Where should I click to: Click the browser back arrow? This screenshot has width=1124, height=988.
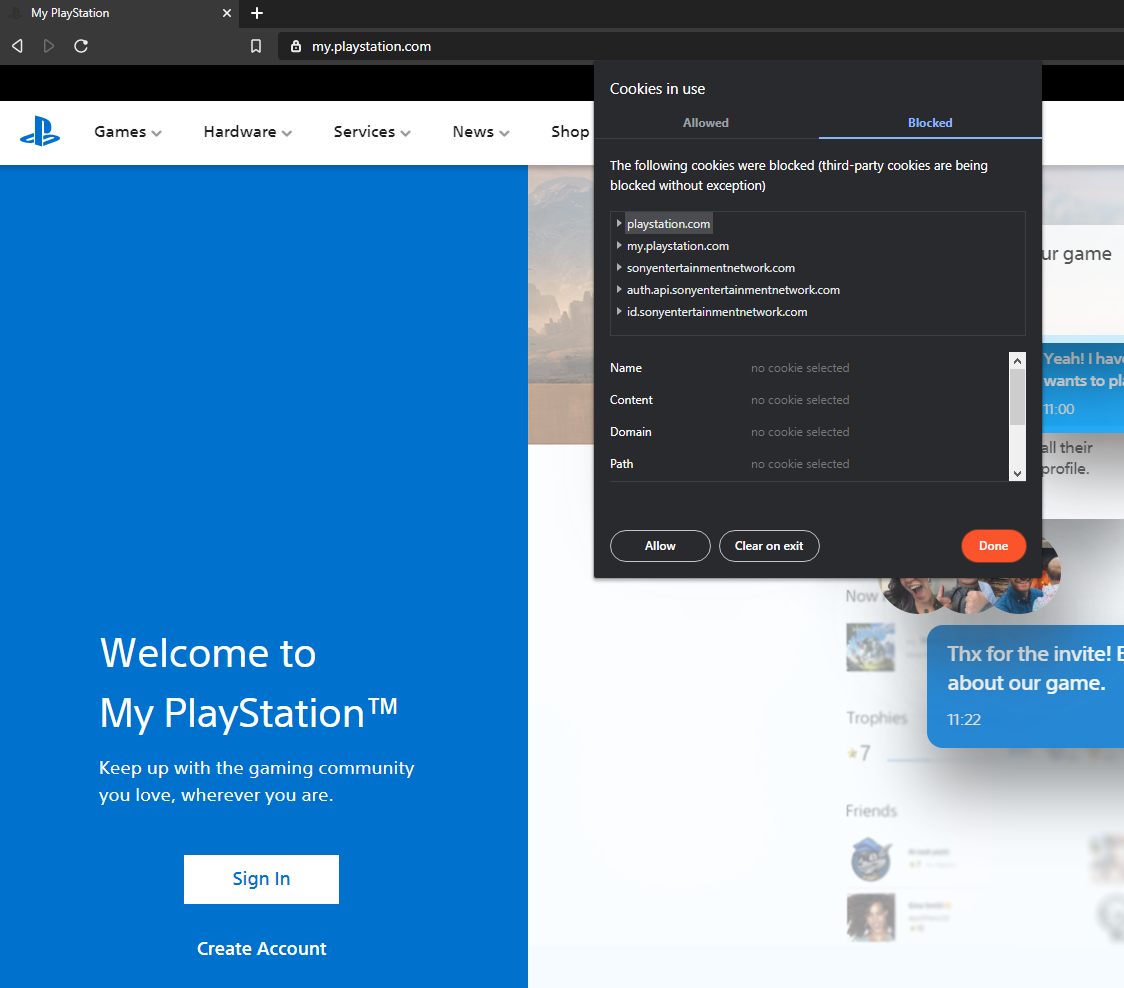[18, 46]
